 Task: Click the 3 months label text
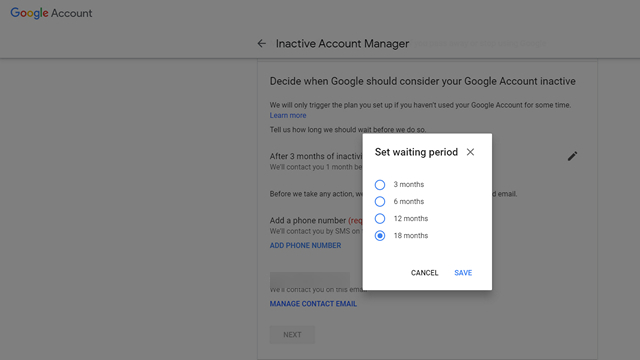(409, 184)
